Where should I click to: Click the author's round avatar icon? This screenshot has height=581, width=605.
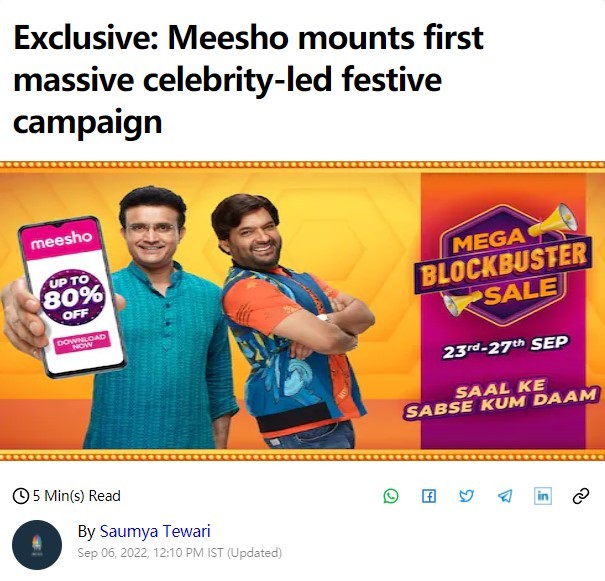[37, 544]
